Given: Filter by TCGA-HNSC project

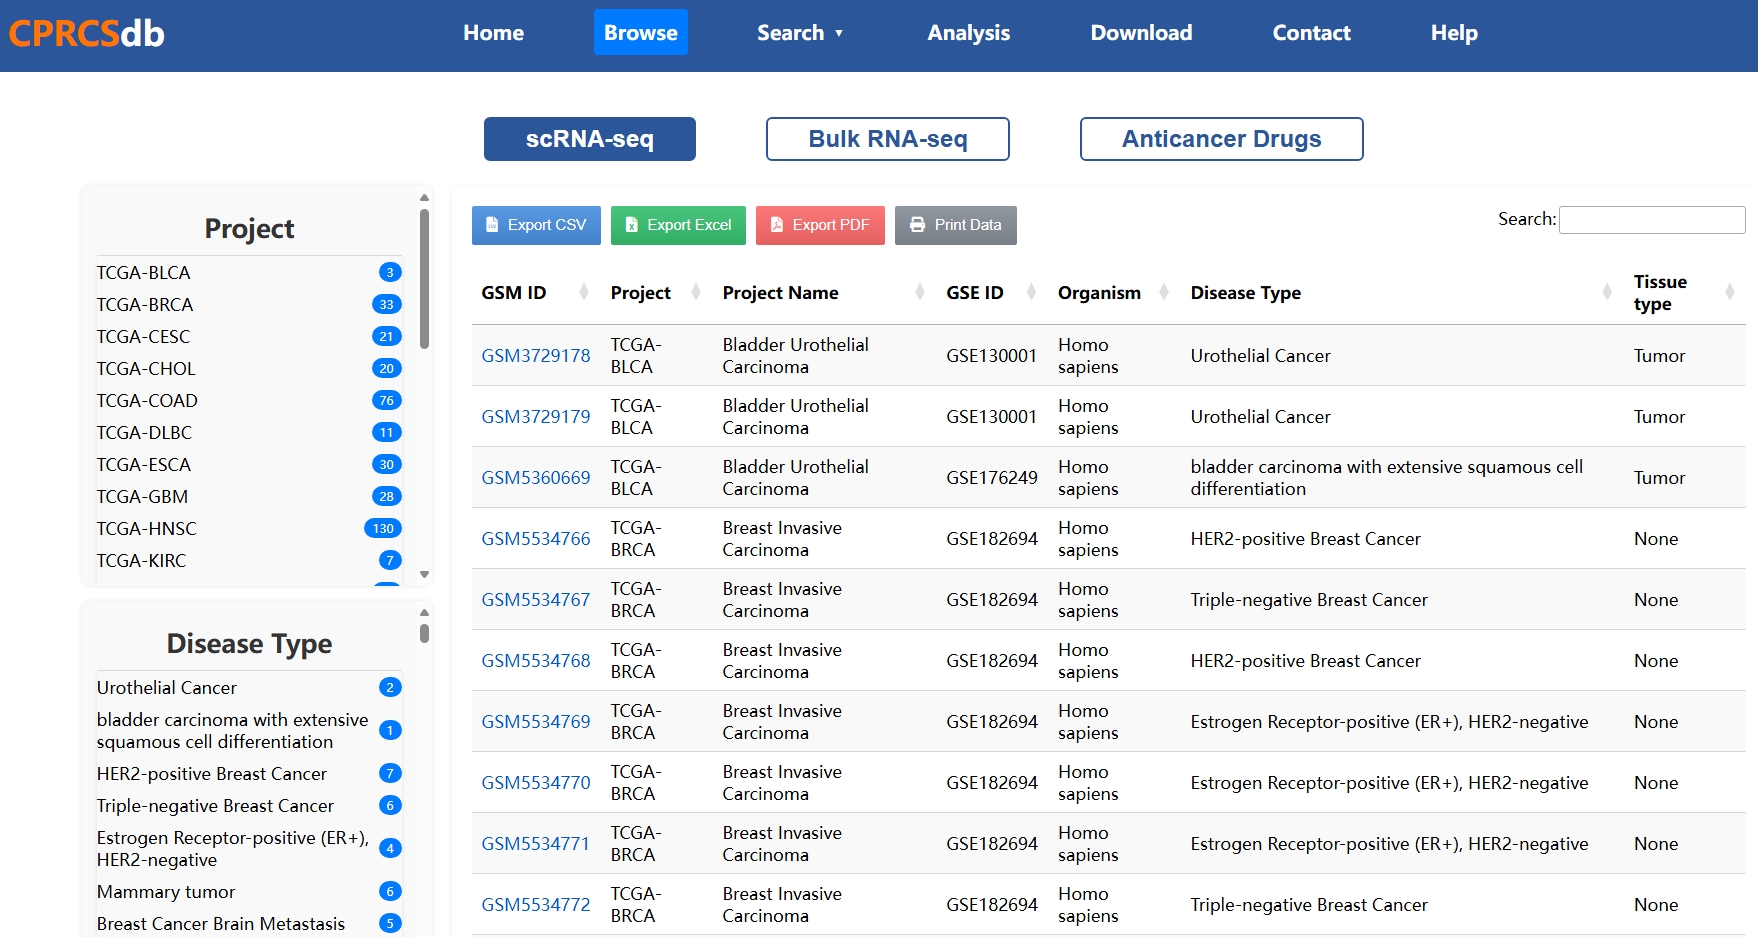Looking at the screenshot, I should [147, 529].
